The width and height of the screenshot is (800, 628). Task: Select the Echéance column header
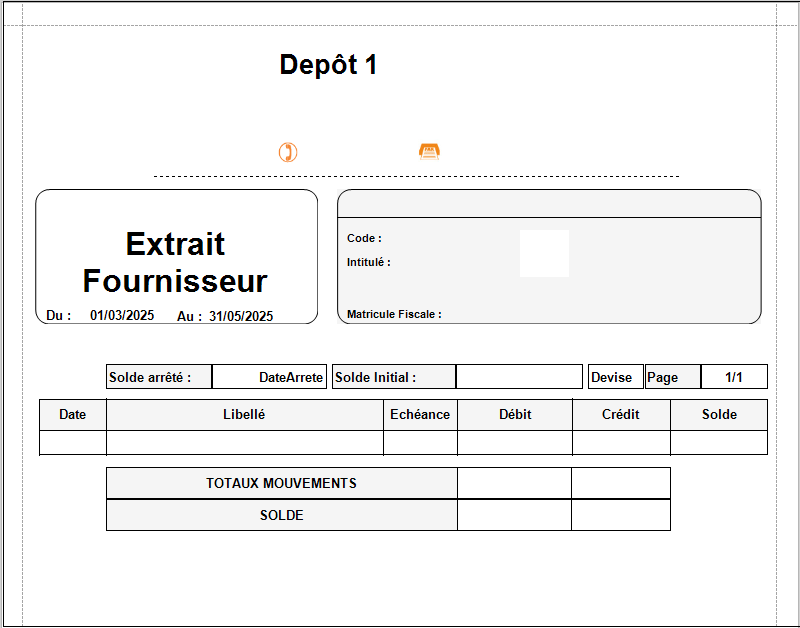click(420, 414)
